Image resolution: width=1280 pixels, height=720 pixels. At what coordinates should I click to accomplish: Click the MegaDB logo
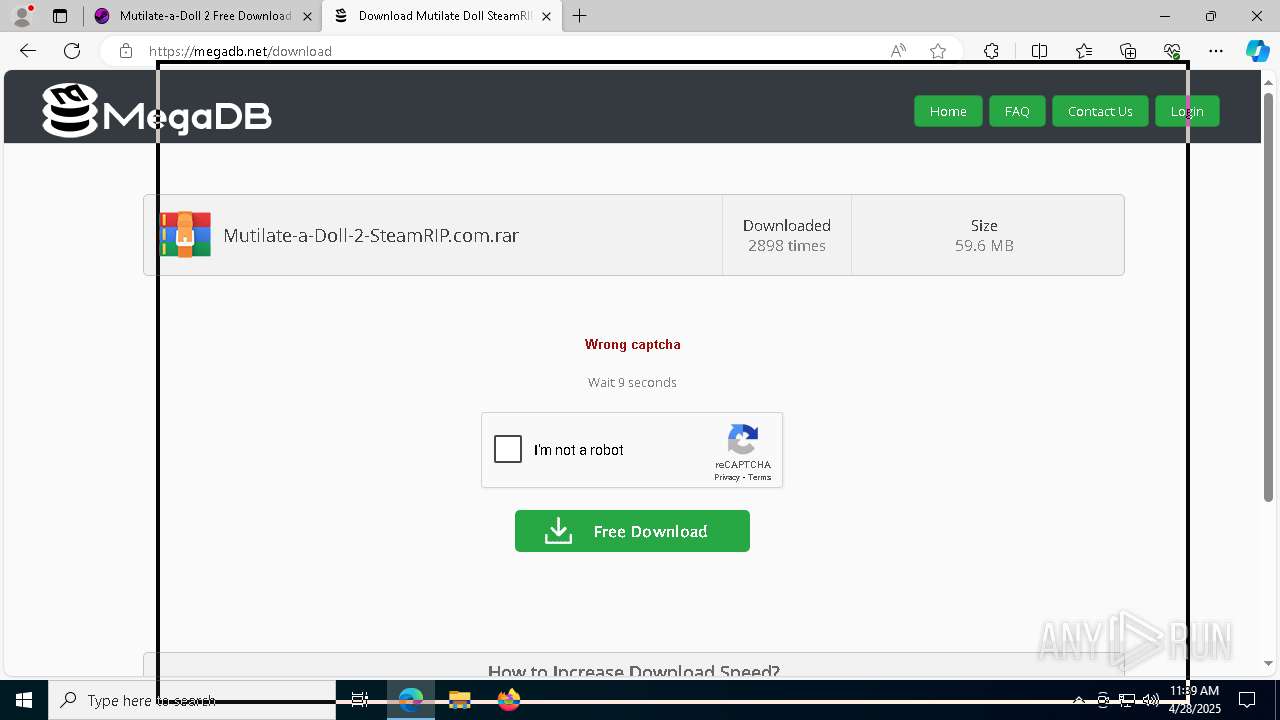(x=157, y=110)
